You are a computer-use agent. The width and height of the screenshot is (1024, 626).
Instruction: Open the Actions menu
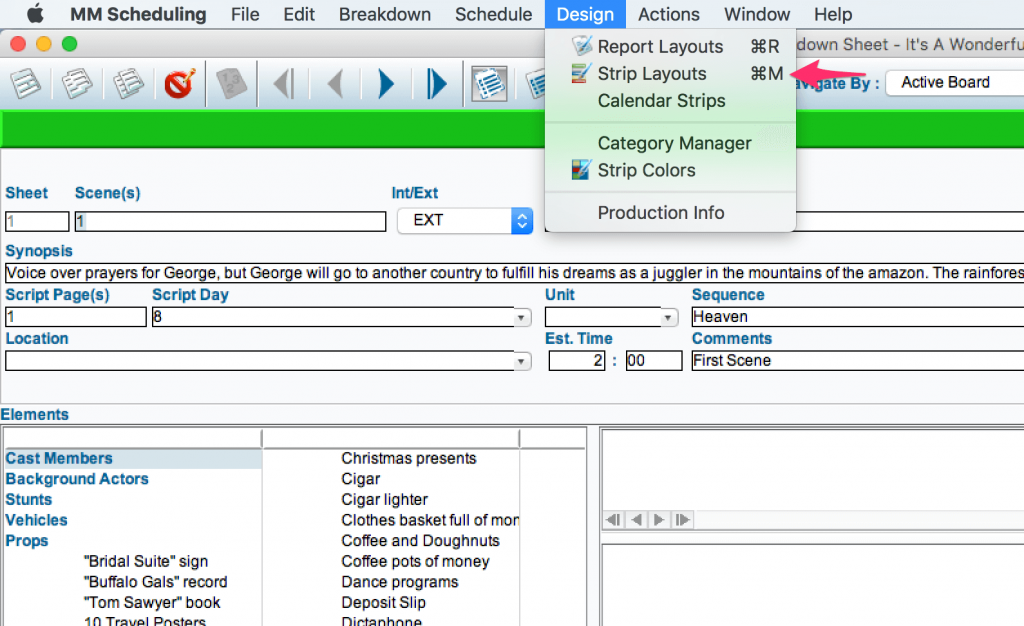[669, 14]
